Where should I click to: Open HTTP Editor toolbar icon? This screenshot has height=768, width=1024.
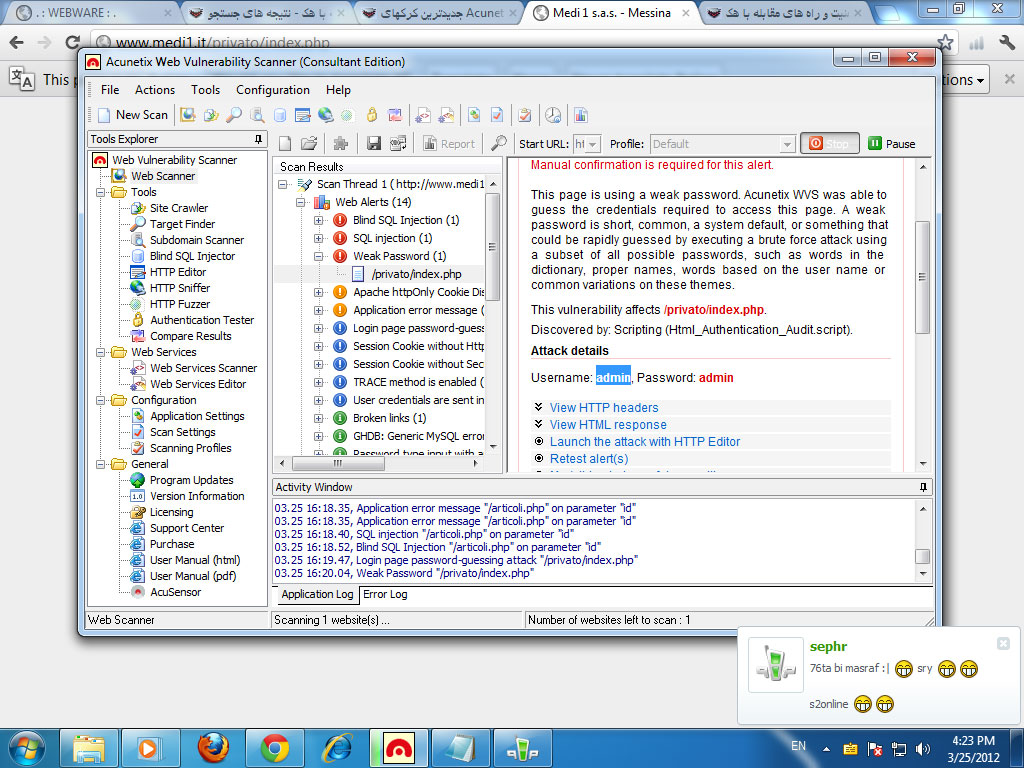click(302, 115)
